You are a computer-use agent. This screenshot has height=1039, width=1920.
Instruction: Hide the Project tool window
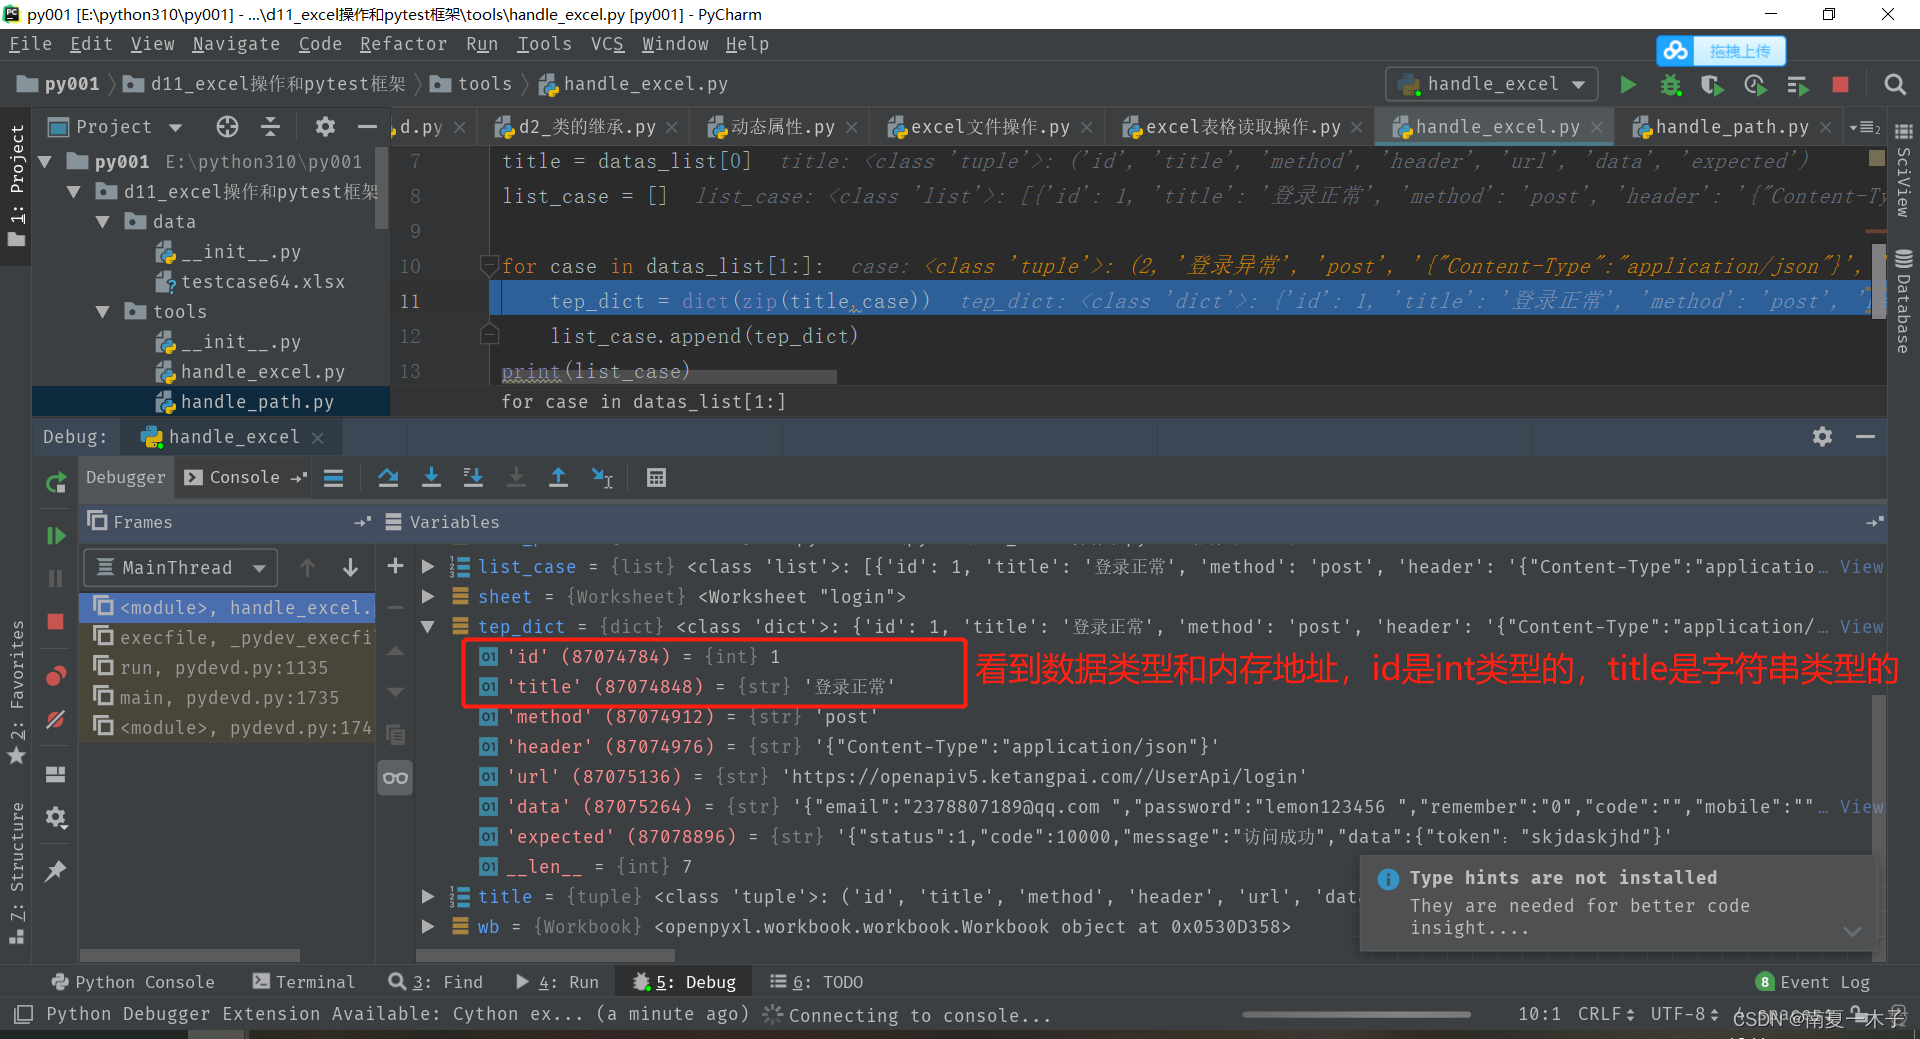367,127
